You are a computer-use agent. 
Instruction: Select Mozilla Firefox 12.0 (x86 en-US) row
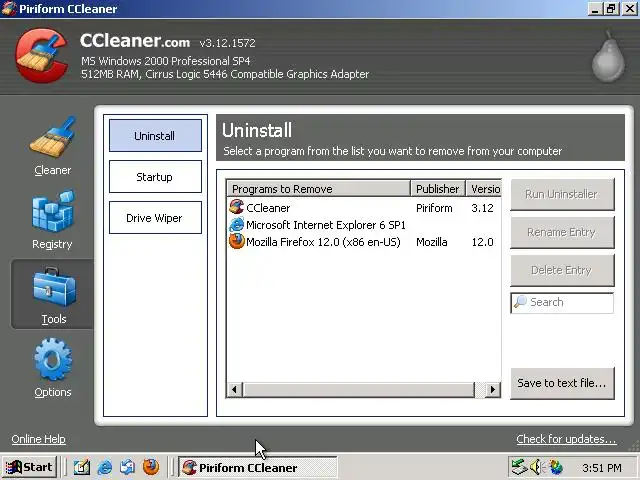[364, 242]
